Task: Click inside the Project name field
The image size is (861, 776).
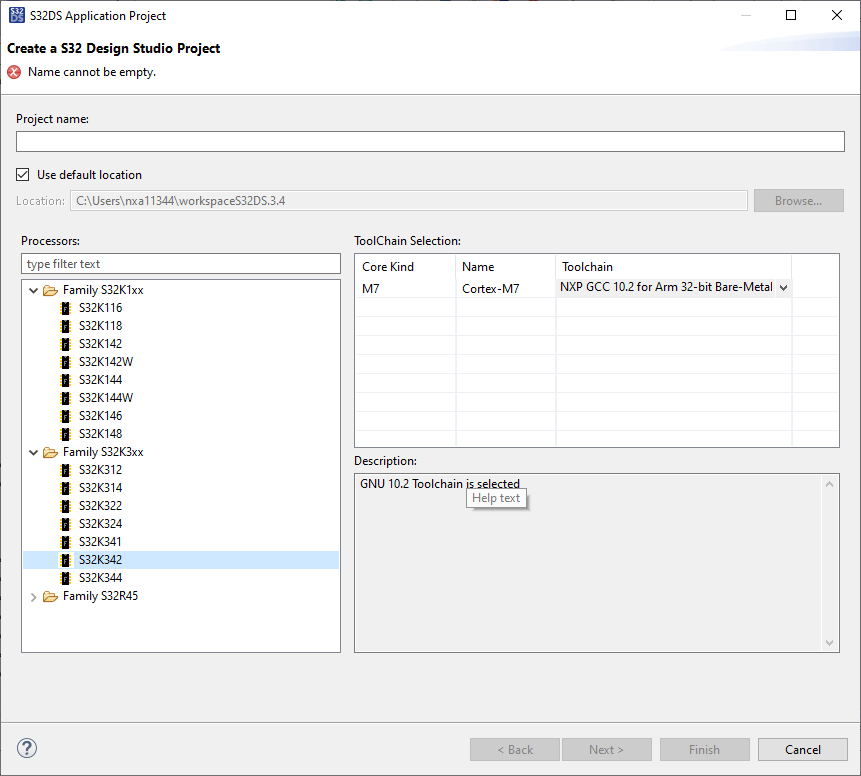Action: click(430, 141)
